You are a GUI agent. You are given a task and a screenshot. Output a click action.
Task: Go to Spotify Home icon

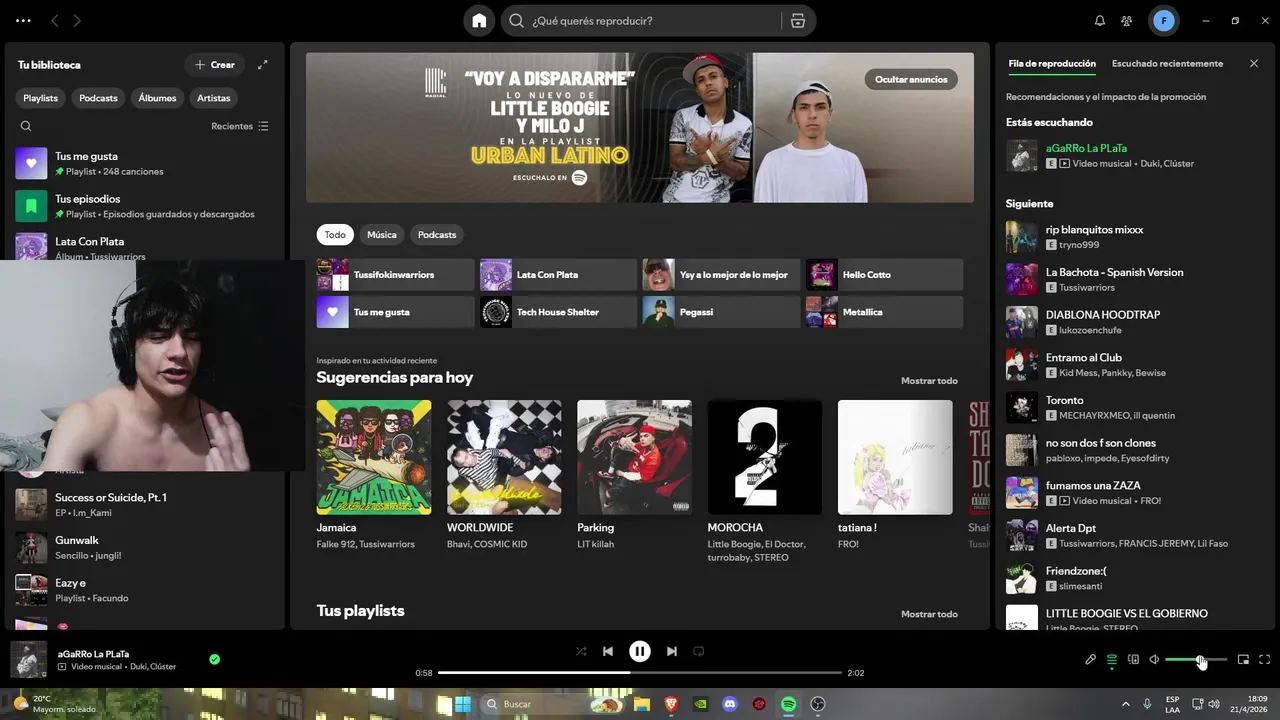(x=479, y=20)
